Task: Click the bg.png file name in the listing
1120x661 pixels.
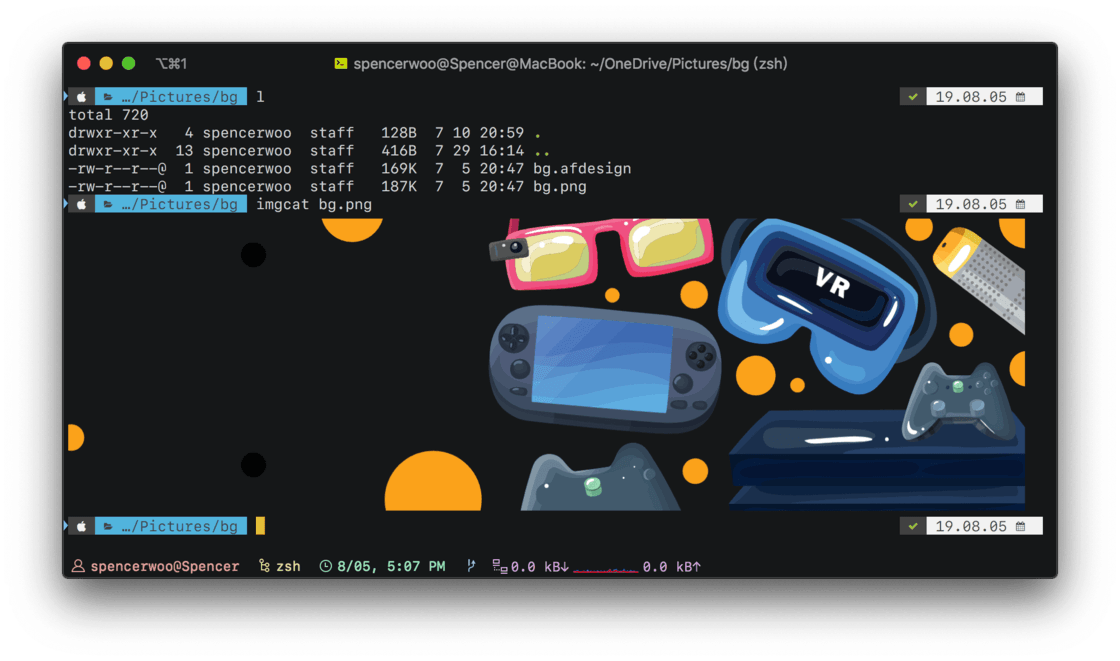Action: 559,187
